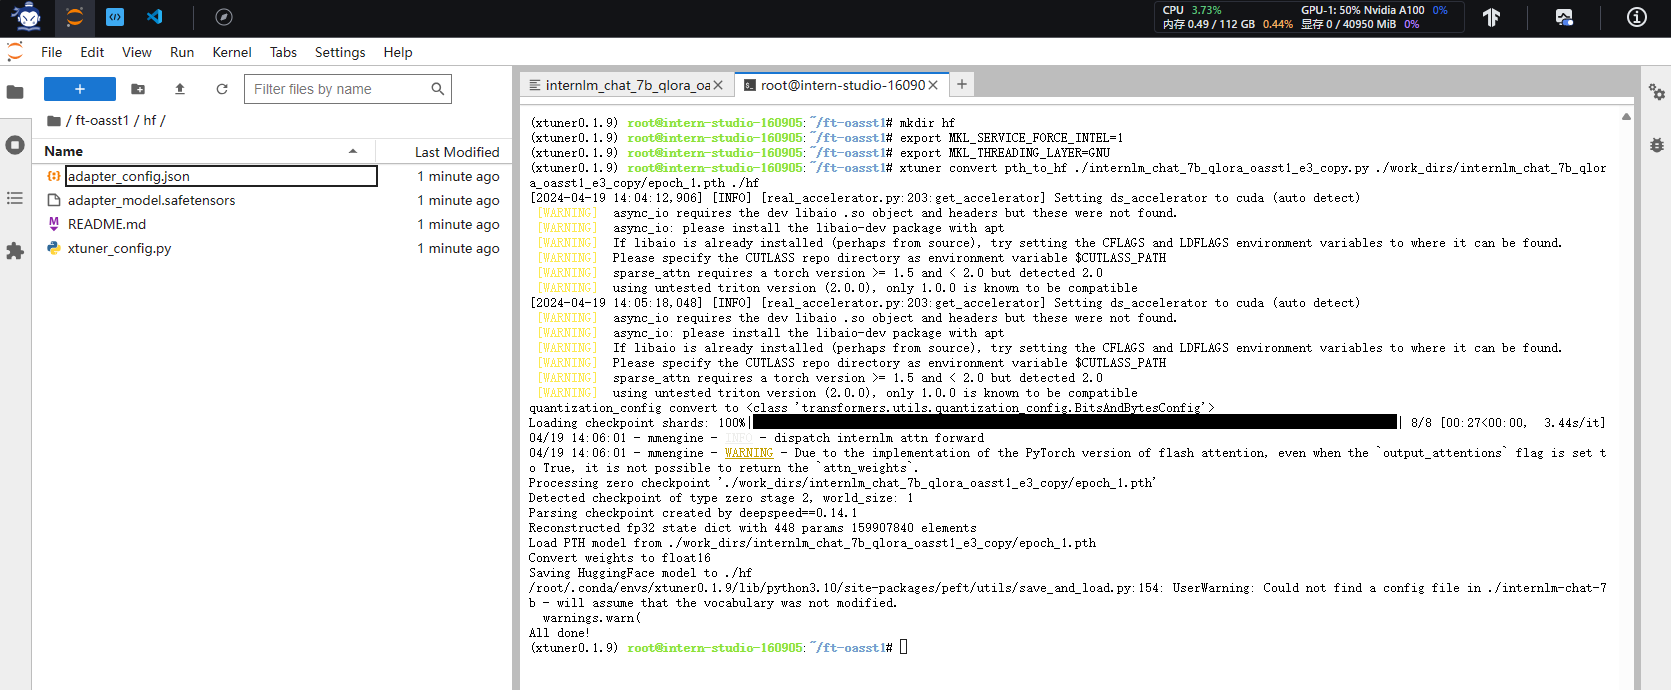Open the Kernel menu
Screen dimensions: 1671x690
[x=232, y=52]
